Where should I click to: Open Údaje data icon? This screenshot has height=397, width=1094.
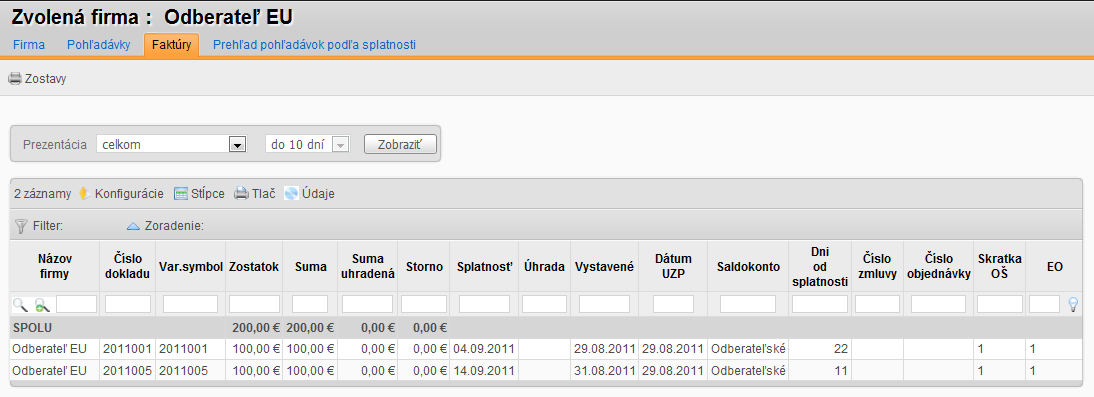click(x=291, y=193)
